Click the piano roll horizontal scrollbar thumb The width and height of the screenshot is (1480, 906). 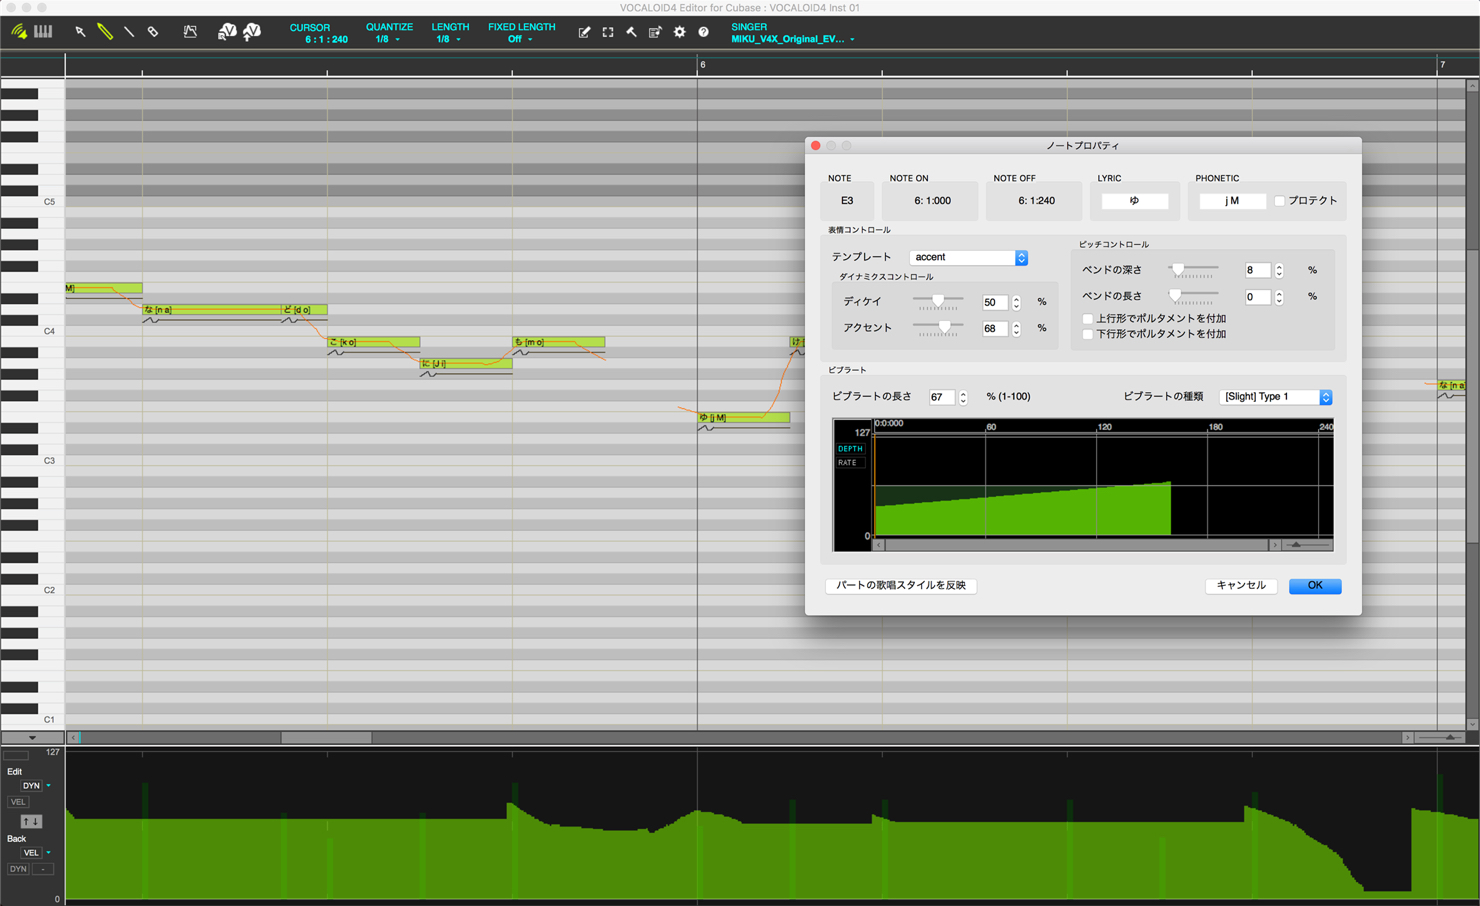[326, 738]
